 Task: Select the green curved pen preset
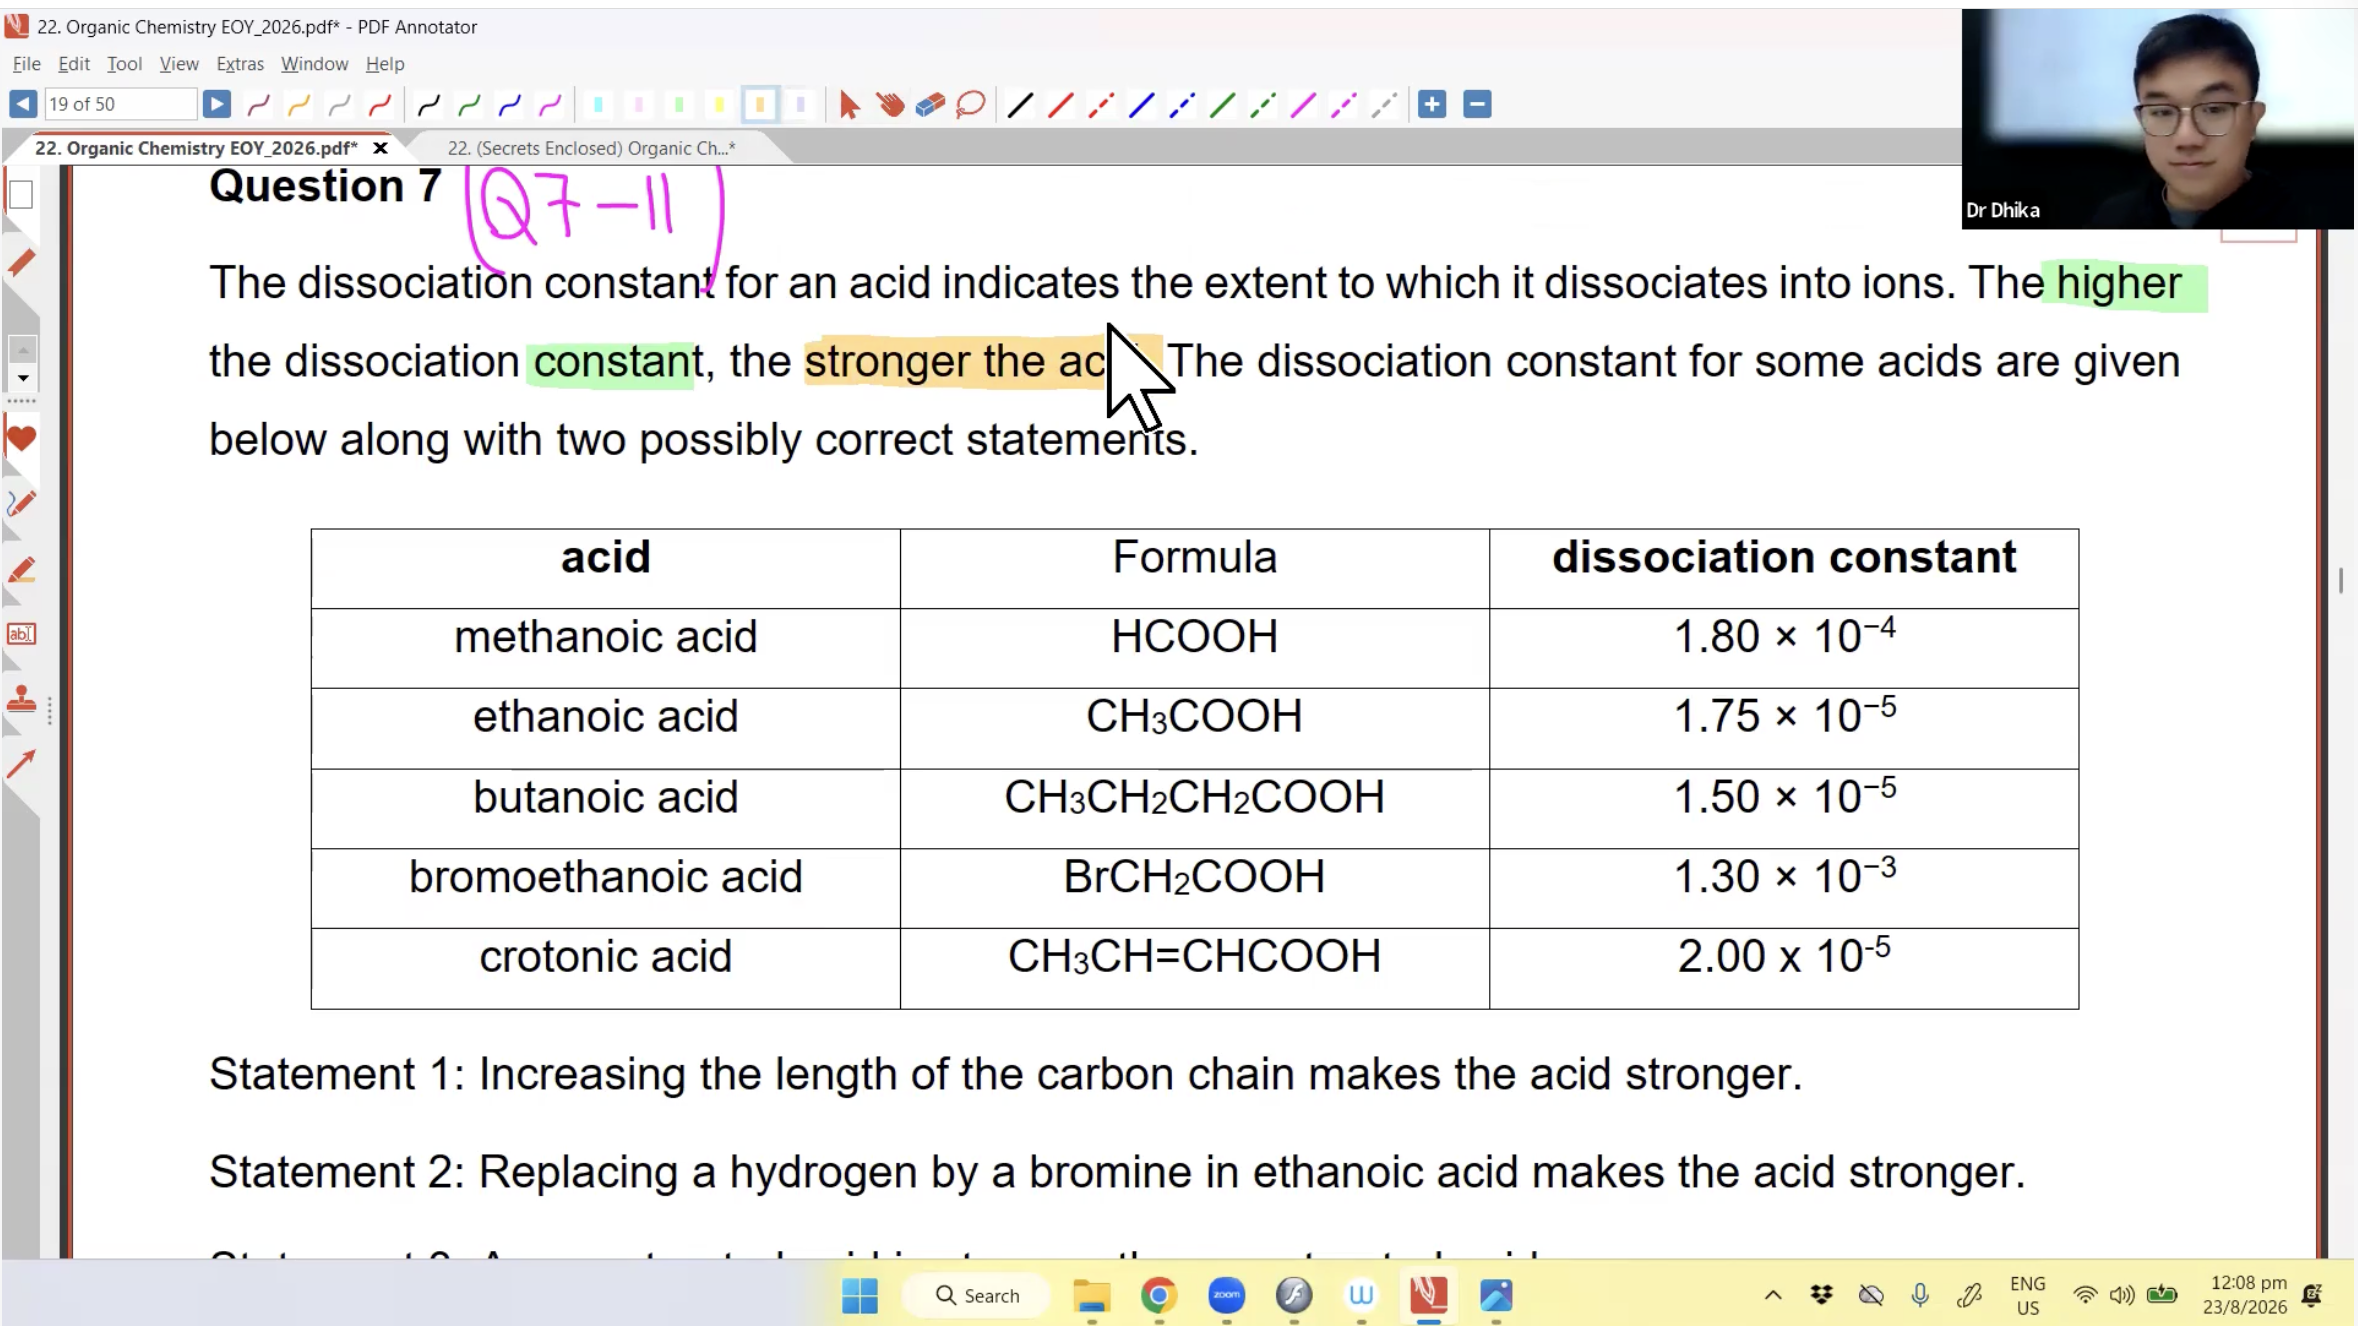(x=469, y=104)
